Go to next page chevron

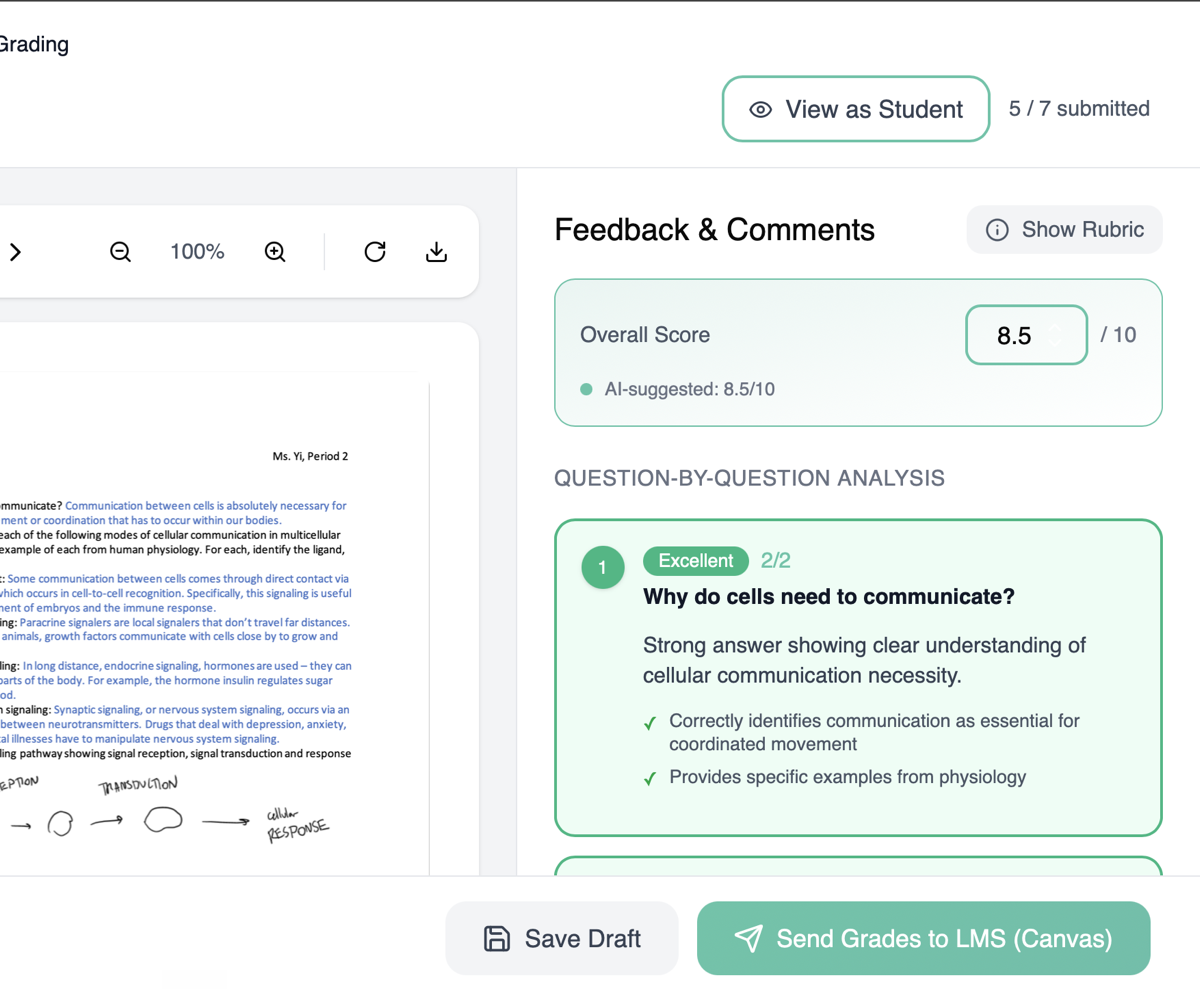click(16, 252)
